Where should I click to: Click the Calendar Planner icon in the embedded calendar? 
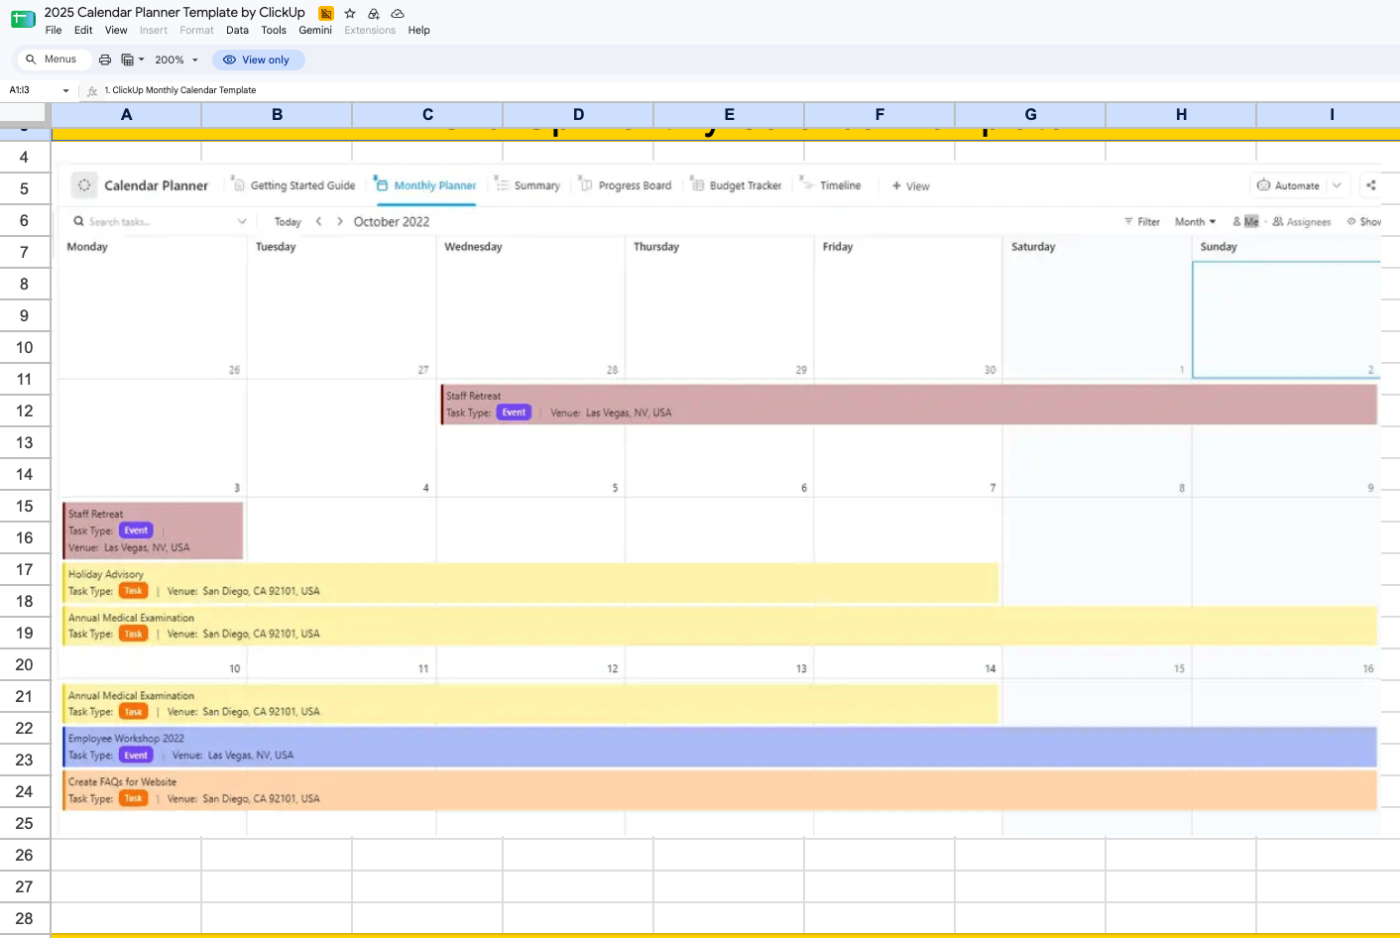84,185
